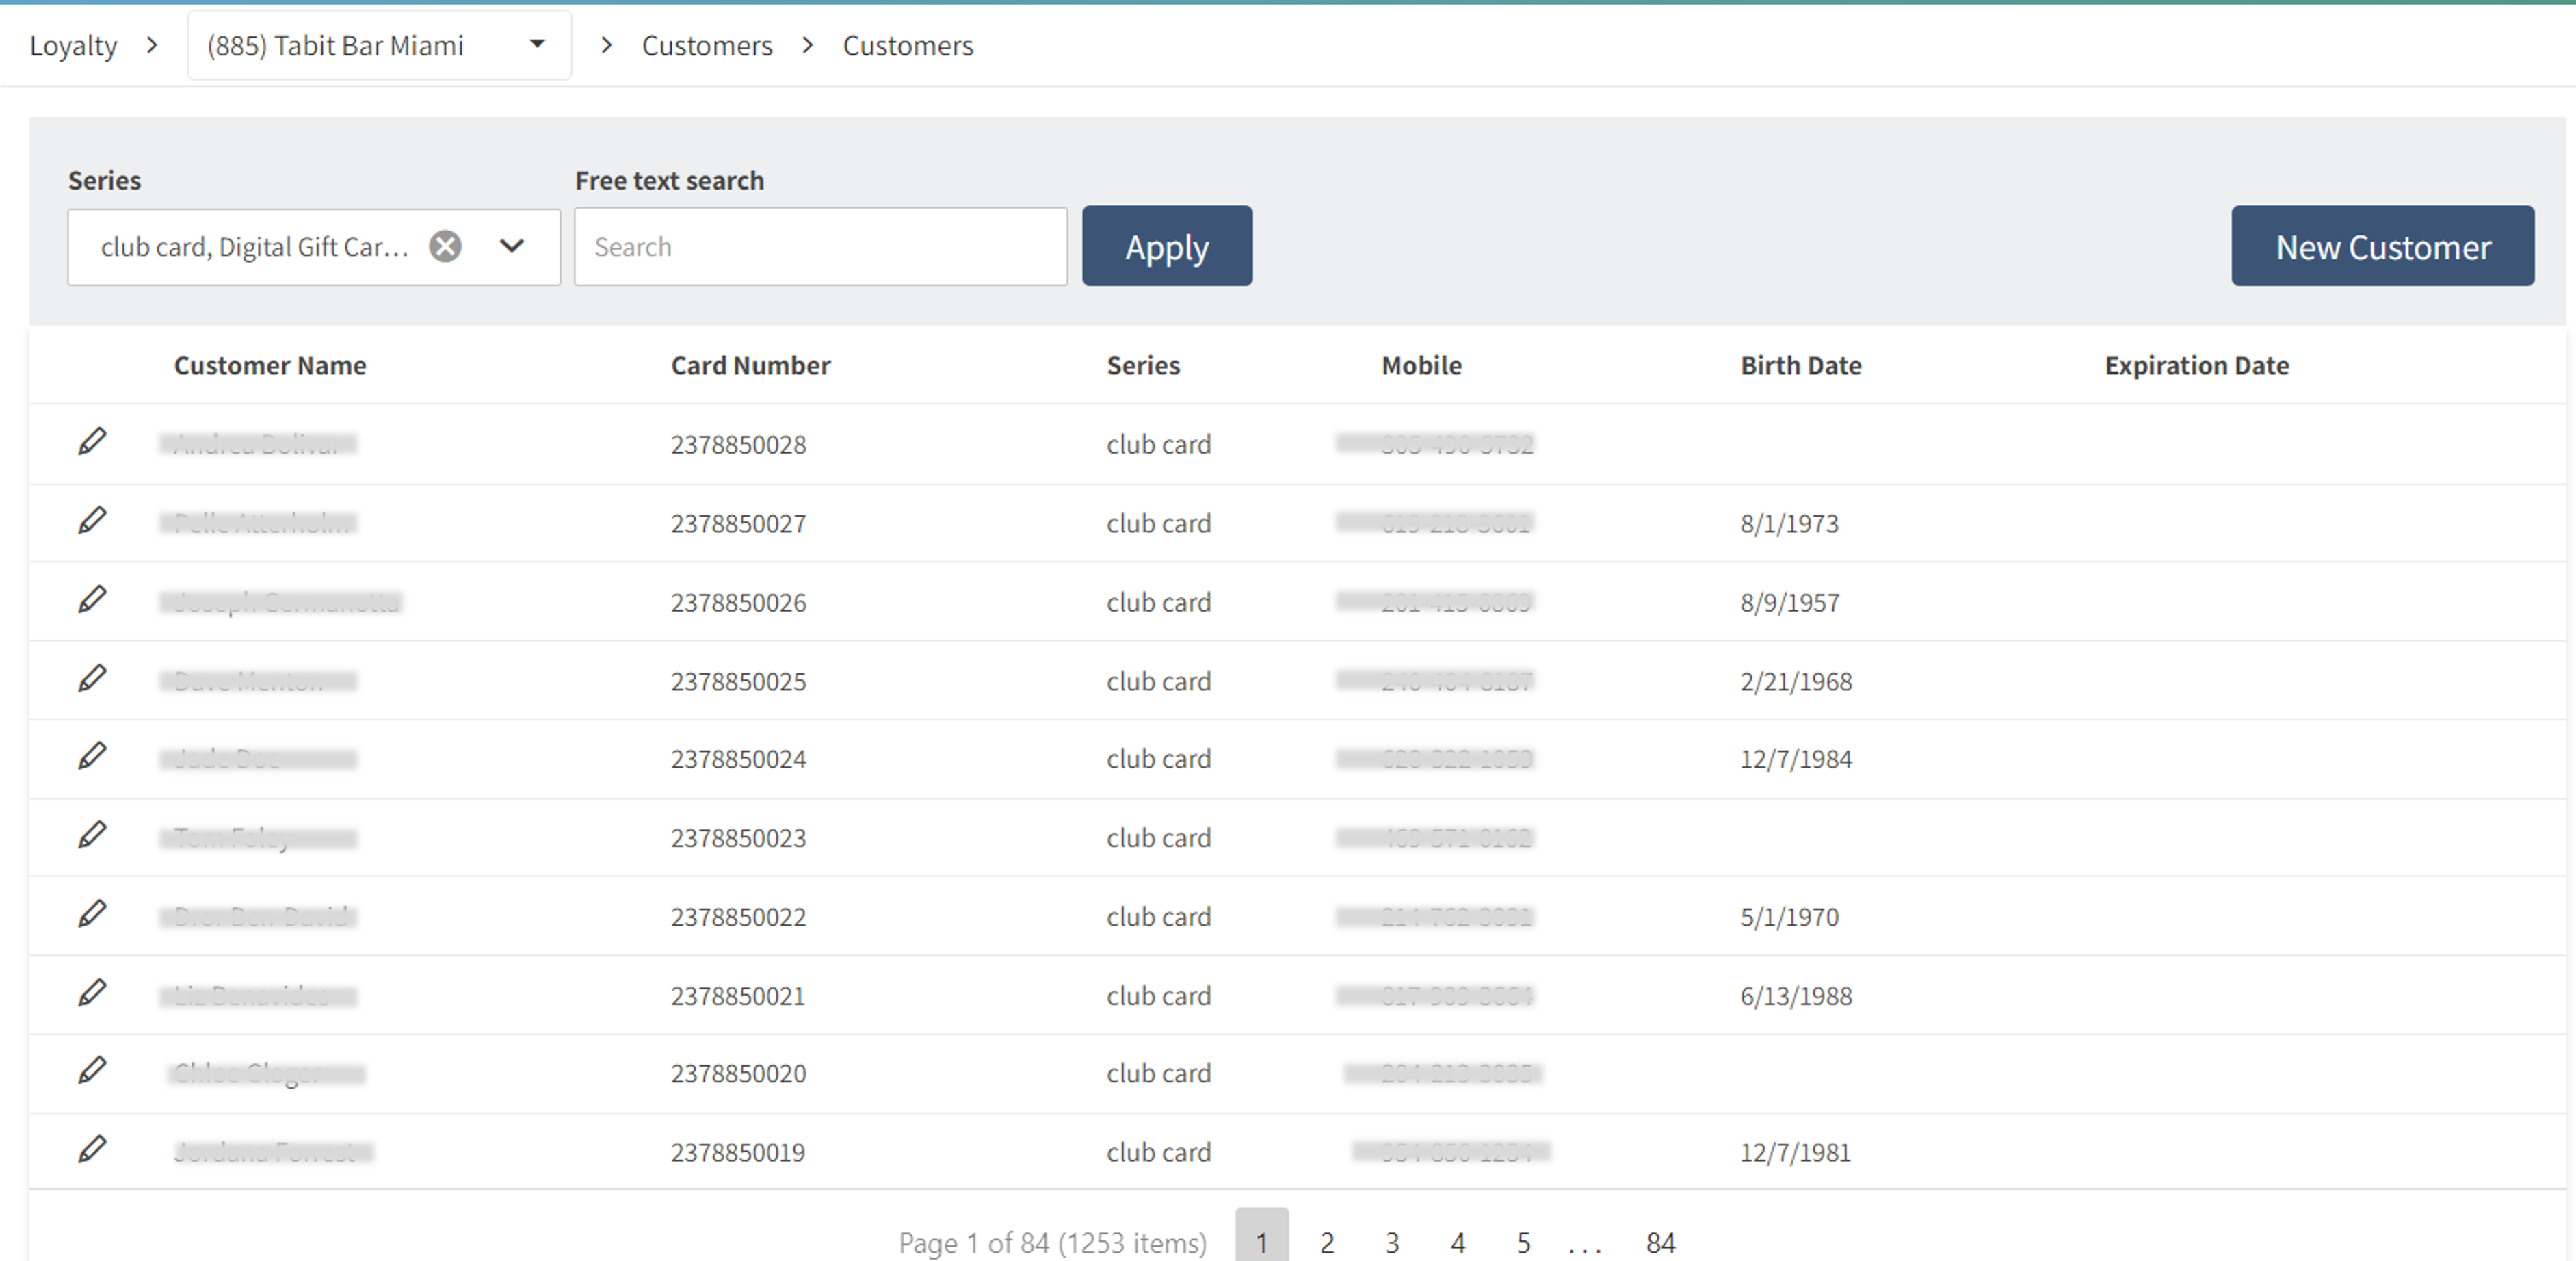Click edit pencil for card 2378850024
This screenshot has height=1261, width=2576.
(92, 757)
